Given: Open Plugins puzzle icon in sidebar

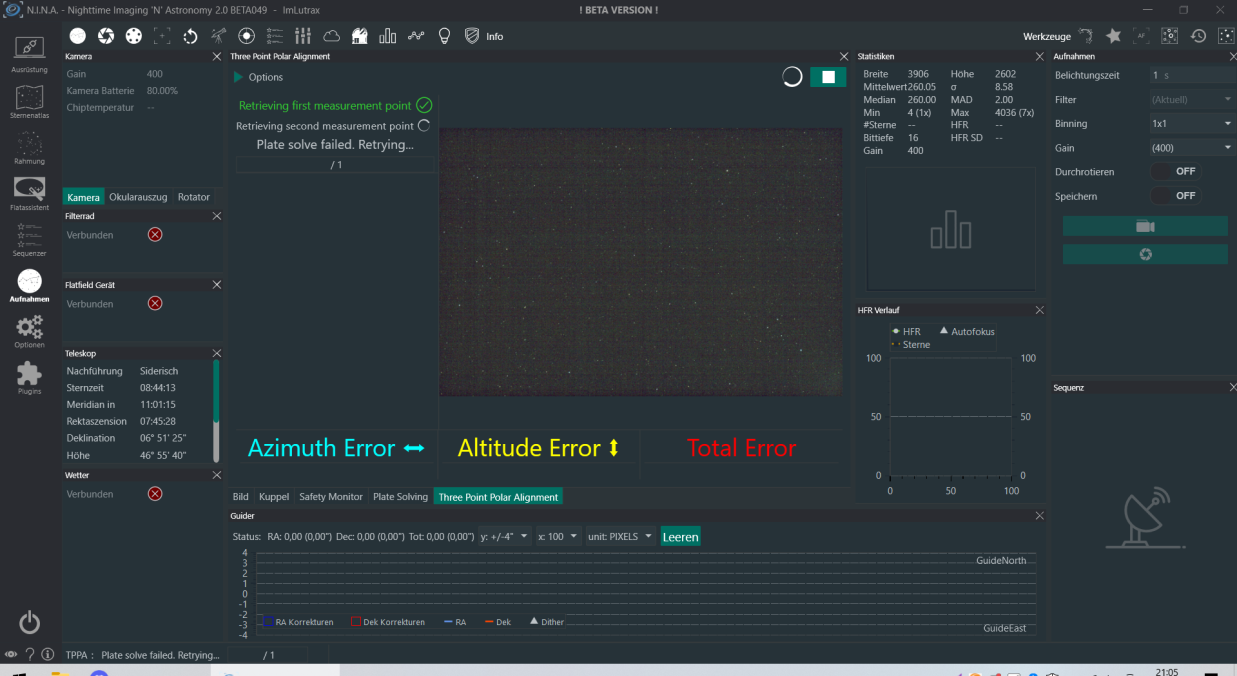Looking at the screenshot, I should coord(29,379).
